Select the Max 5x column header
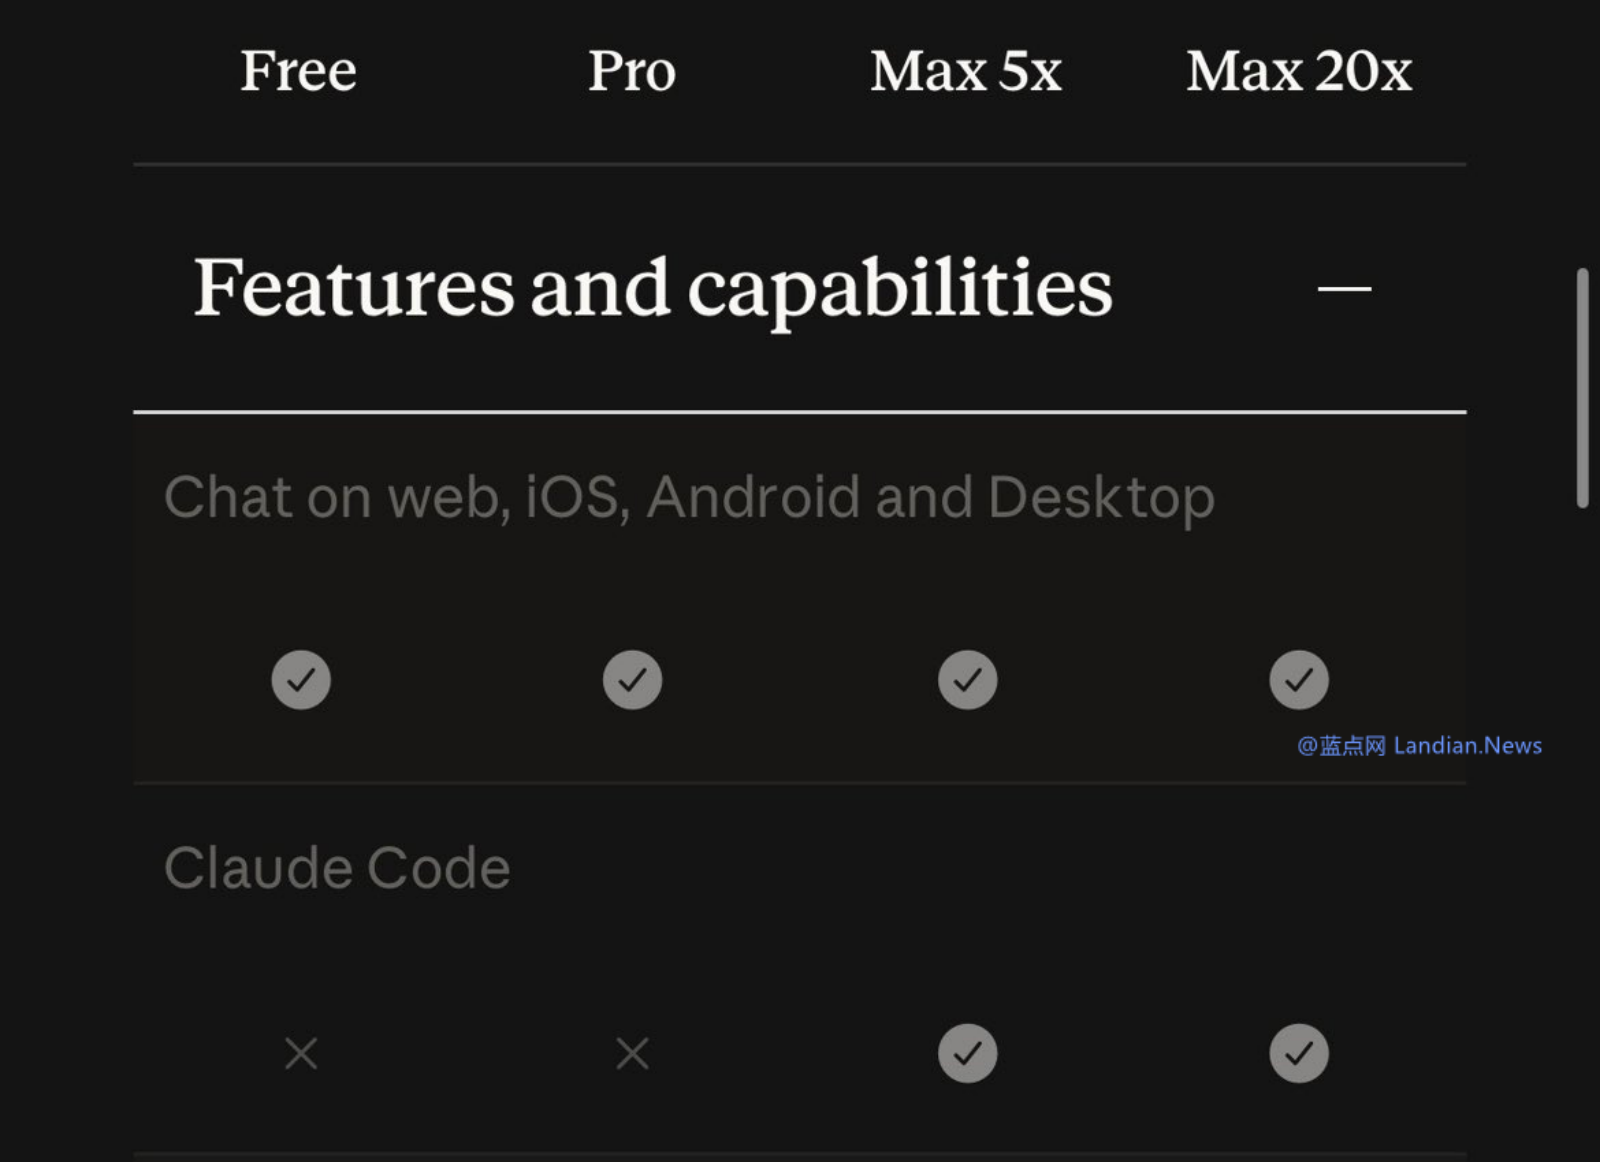 966,71
